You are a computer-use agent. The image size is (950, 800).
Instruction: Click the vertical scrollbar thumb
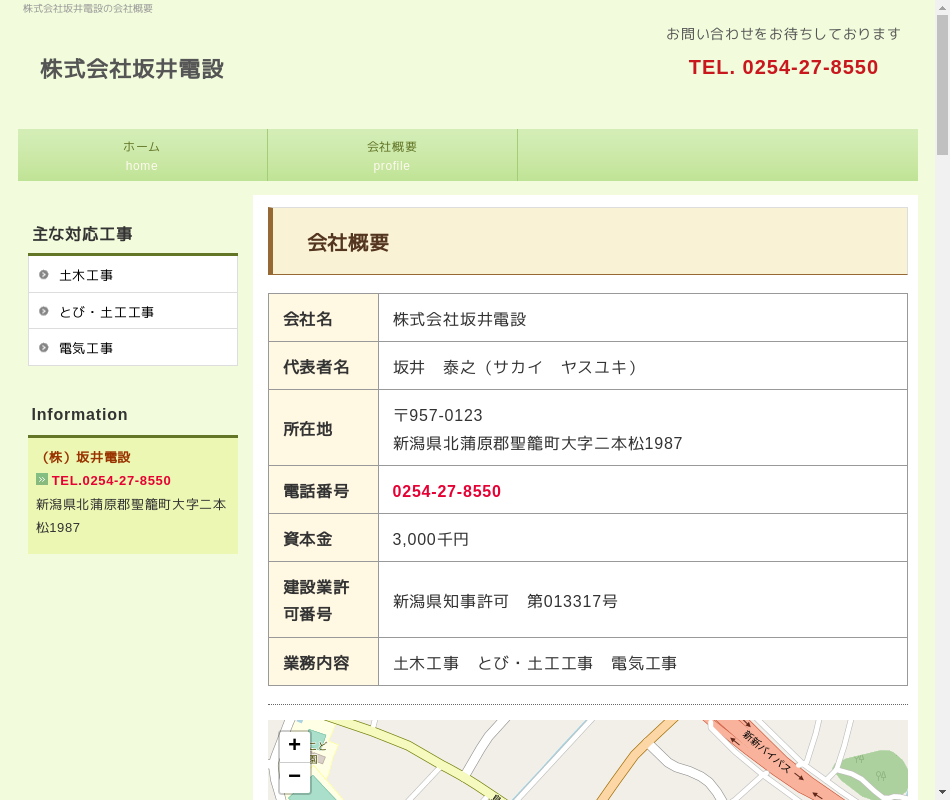(x=942, y=85)
